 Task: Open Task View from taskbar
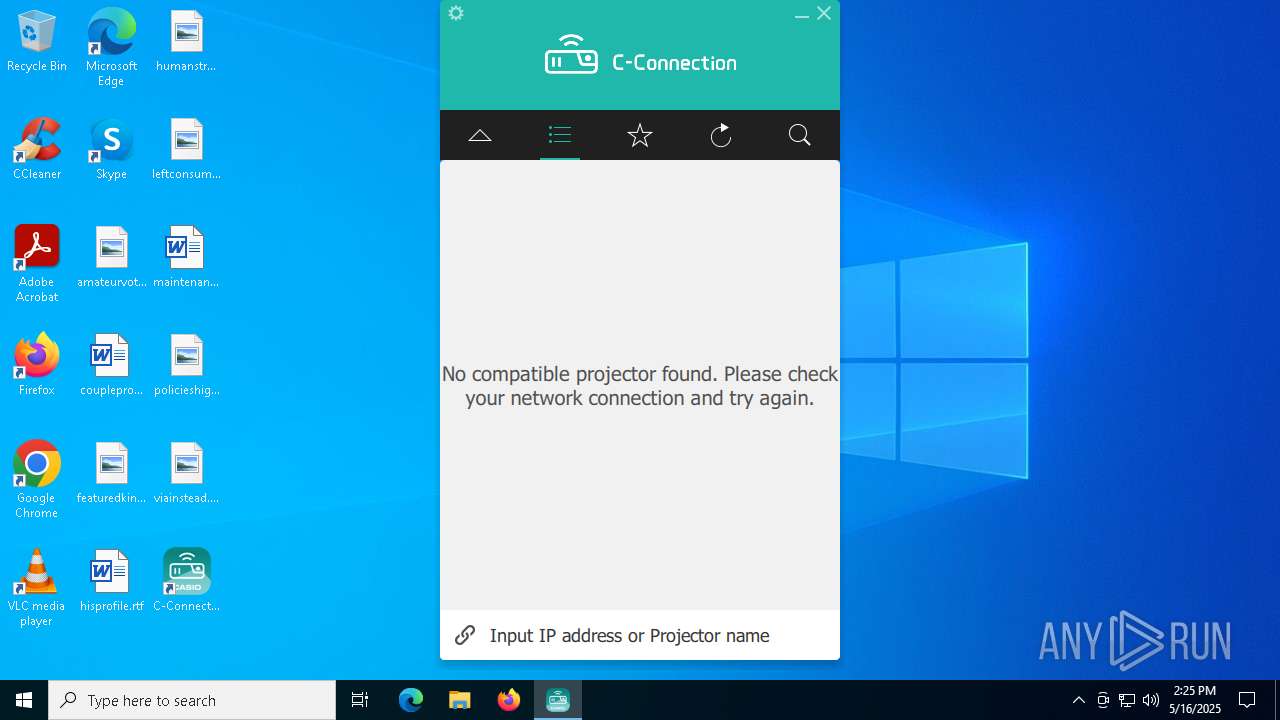click(x=360, y=700)
